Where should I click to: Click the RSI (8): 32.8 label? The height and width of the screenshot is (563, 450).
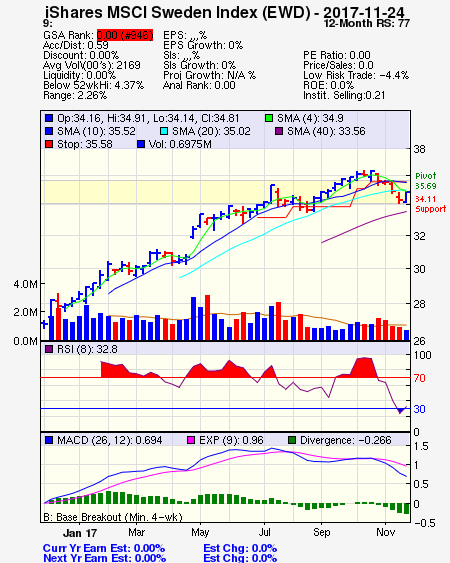87,349
